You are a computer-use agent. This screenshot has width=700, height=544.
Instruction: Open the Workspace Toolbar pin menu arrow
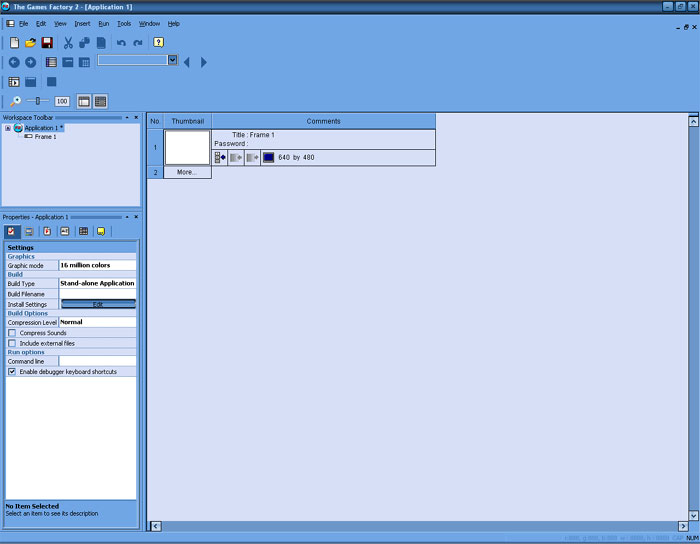pos(127,117)
